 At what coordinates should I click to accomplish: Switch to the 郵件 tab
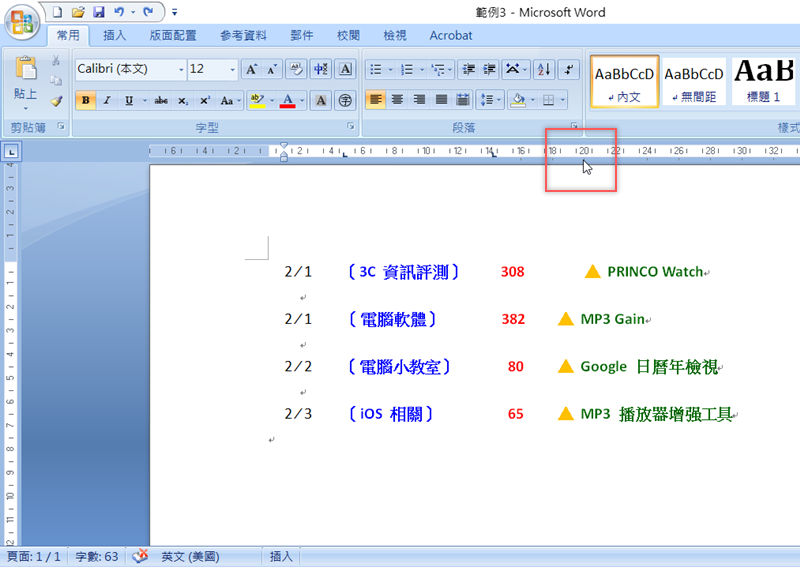coord(302,35)
